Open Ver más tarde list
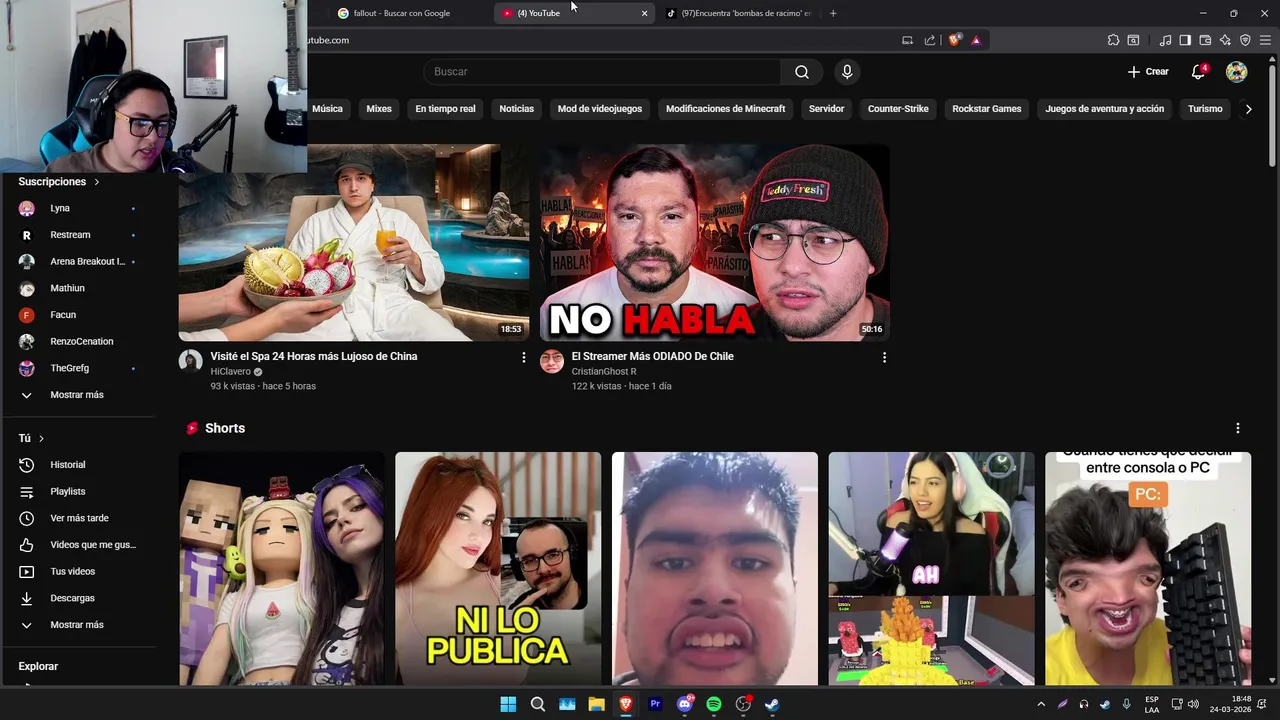The image size is (1280, 720). click(78, 518)
